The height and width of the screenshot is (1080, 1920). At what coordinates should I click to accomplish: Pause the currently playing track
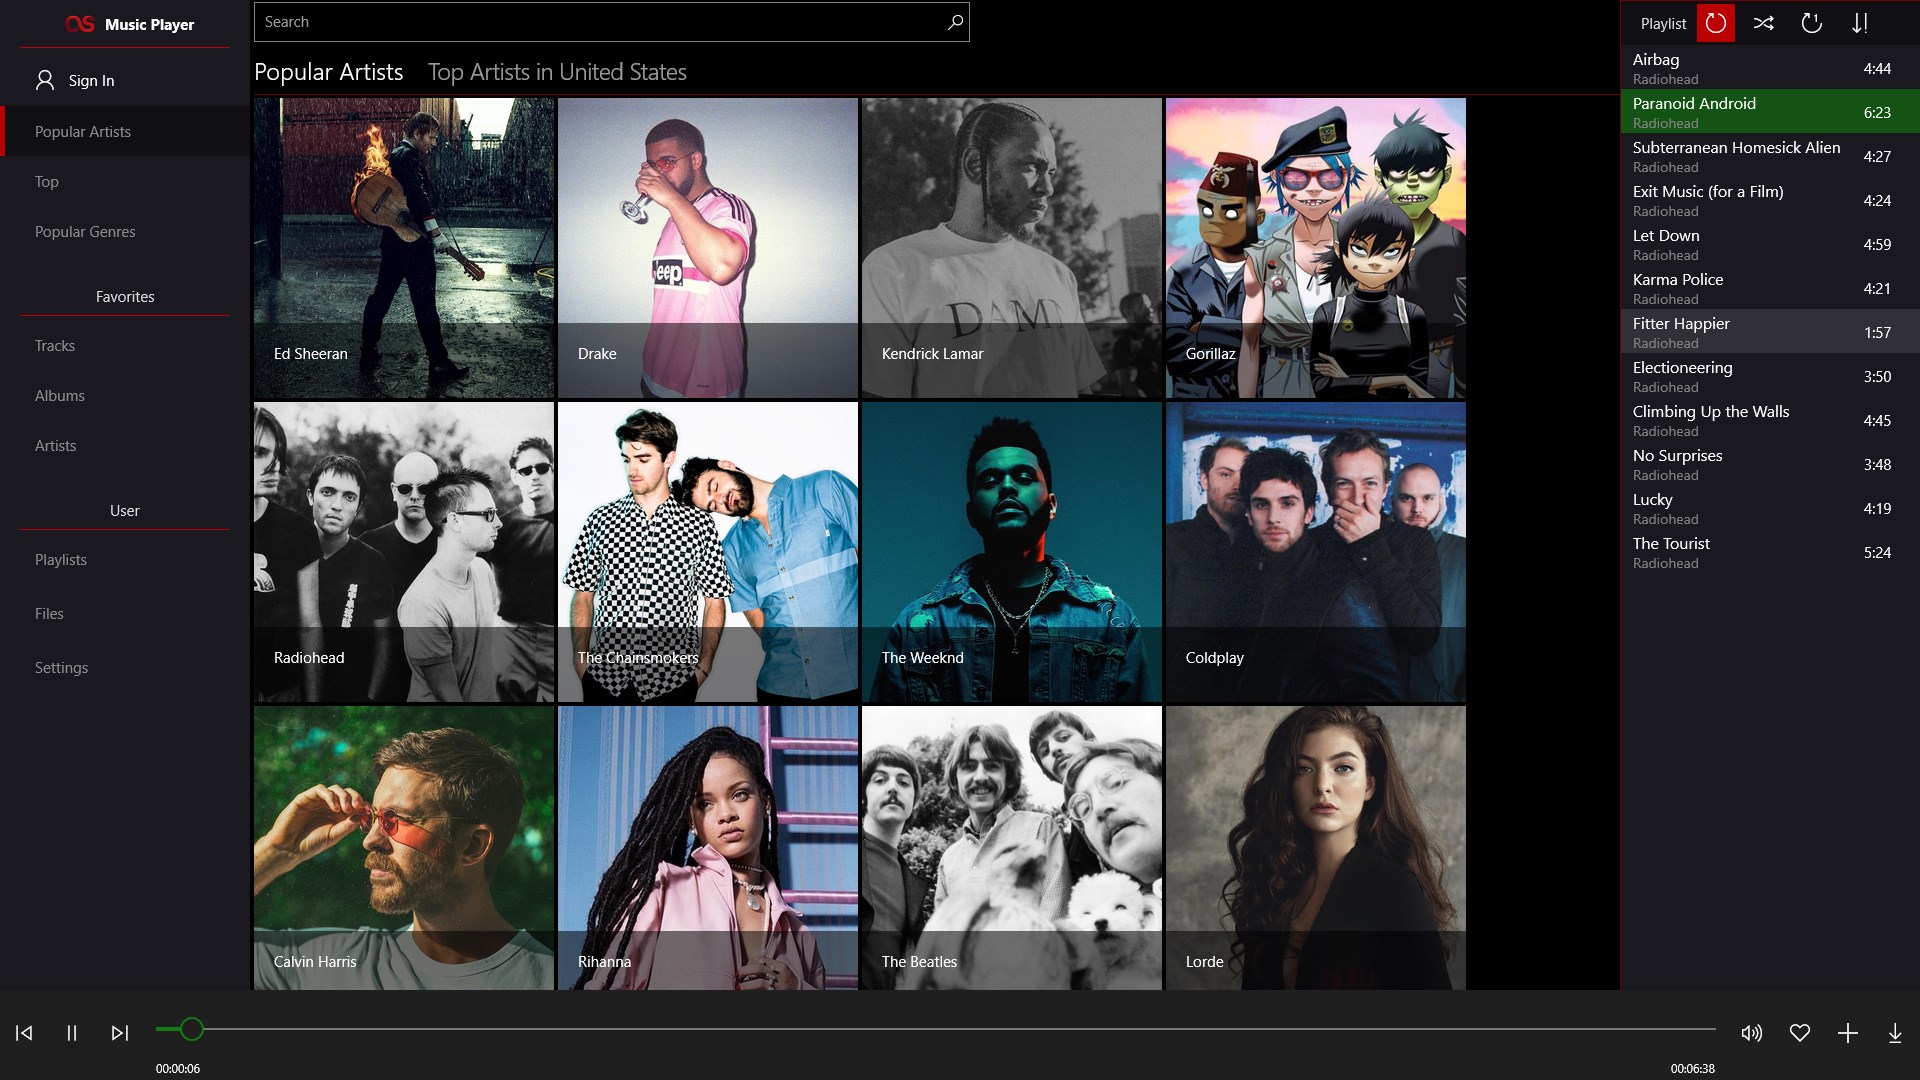coord(71,1033)
